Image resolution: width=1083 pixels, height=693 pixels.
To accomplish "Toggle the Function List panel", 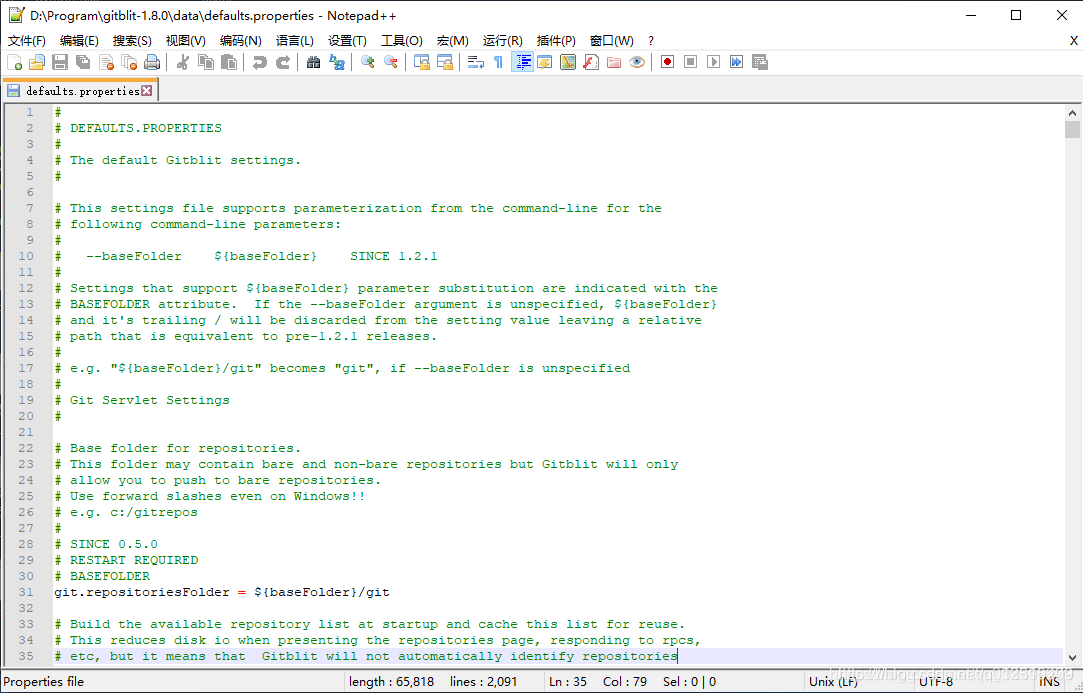I will 591,62.
